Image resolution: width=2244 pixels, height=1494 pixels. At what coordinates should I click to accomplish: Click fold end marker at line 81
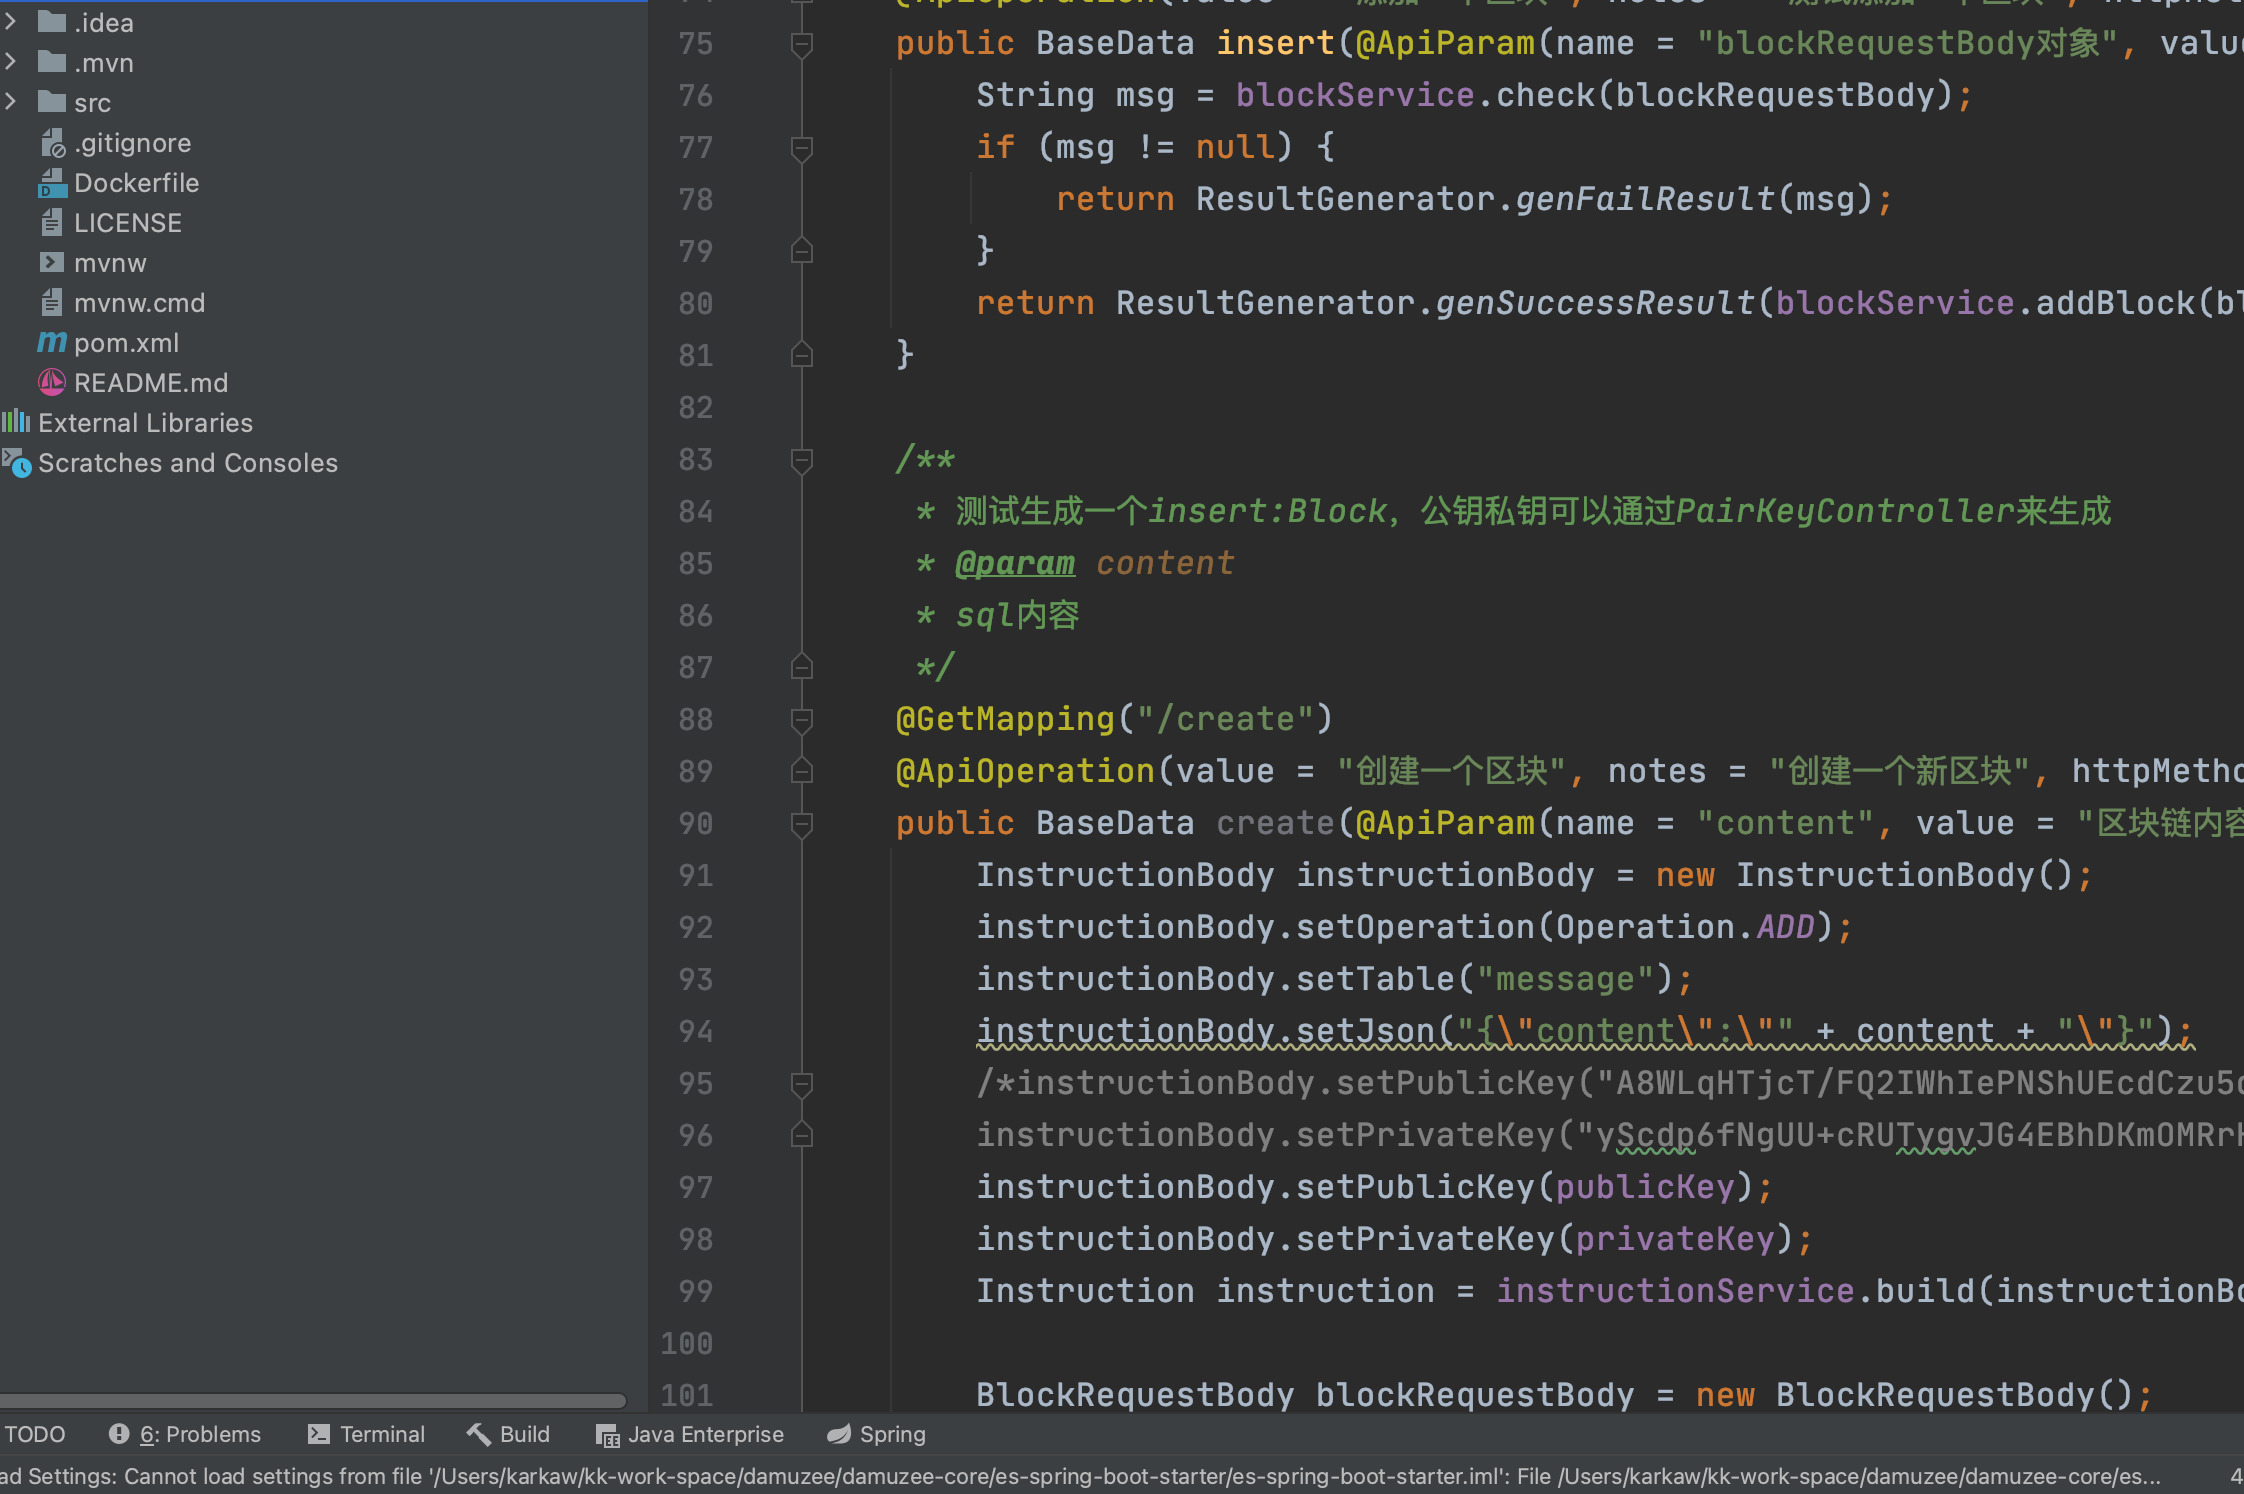pyautogui.click(x=802, y=354)
